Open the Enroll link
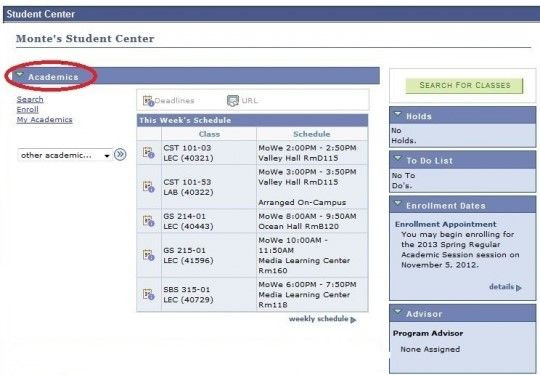The width and height of the screenshot is (540, 375). point(28,110)
